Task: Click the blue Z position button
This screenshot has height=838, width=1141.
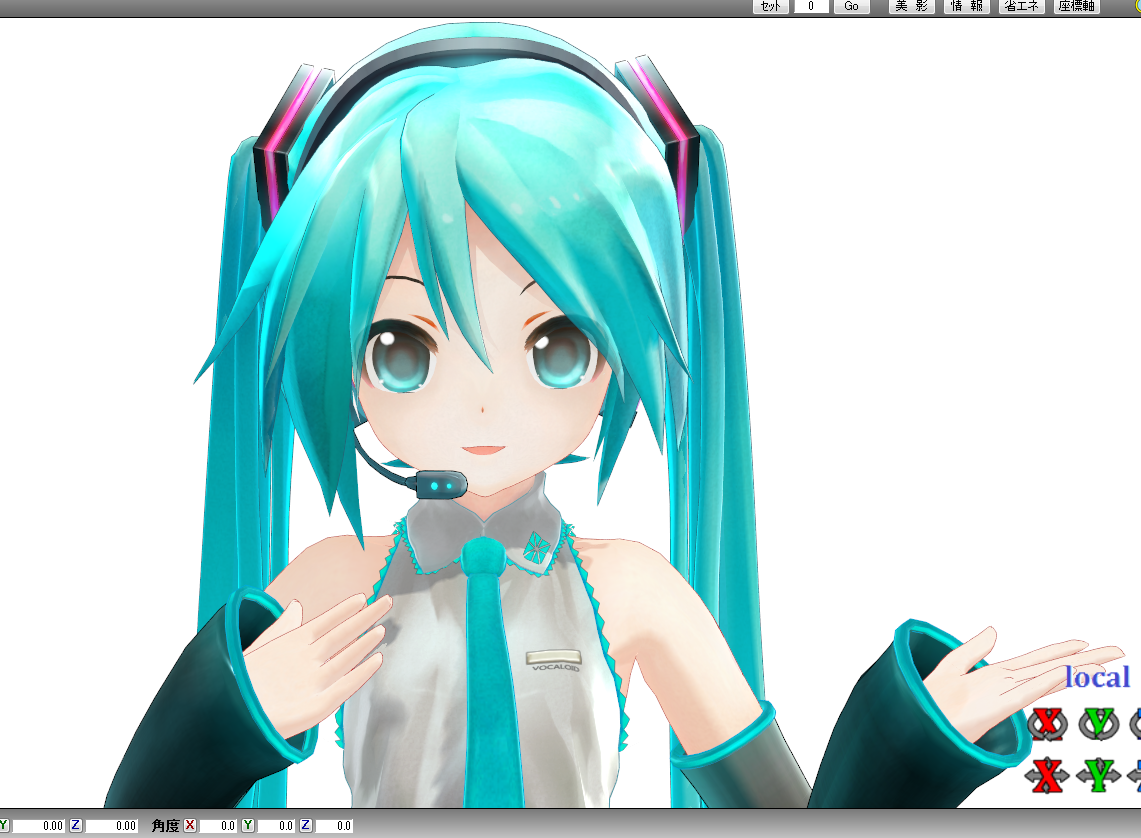Action: pos(76,825)
